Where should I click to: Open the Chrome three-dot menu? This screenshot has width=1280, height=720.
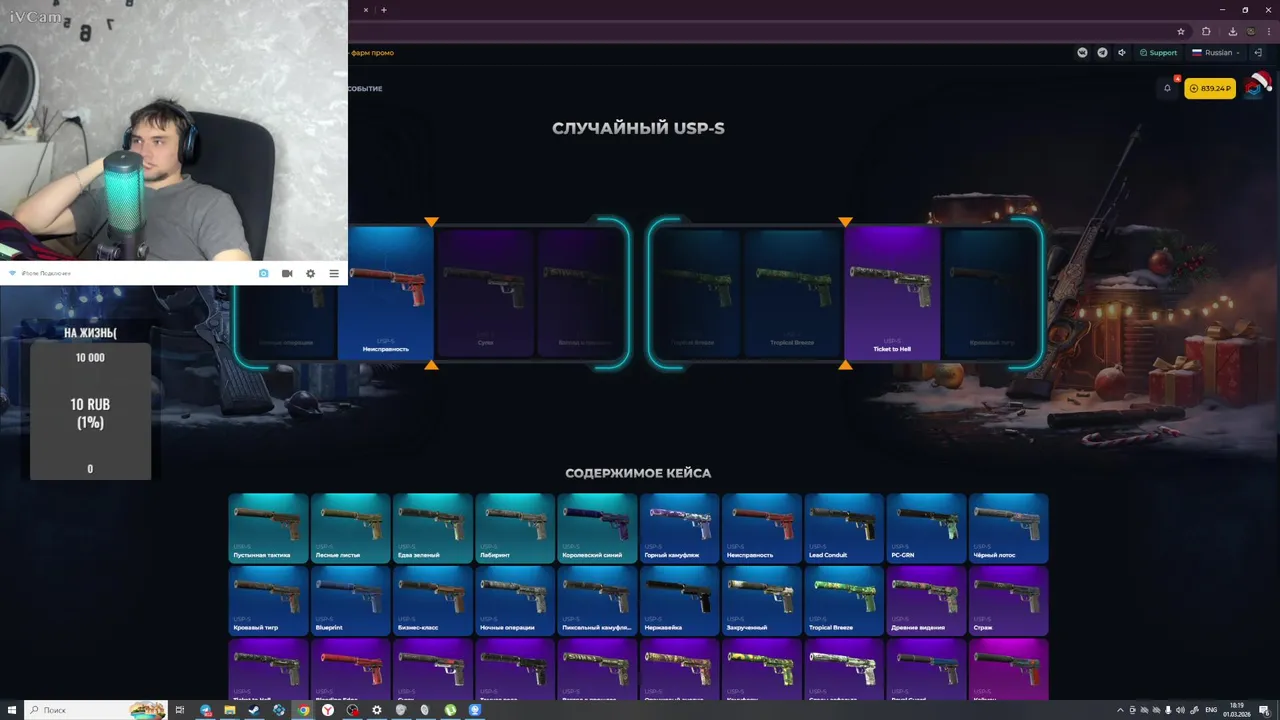1270,31
